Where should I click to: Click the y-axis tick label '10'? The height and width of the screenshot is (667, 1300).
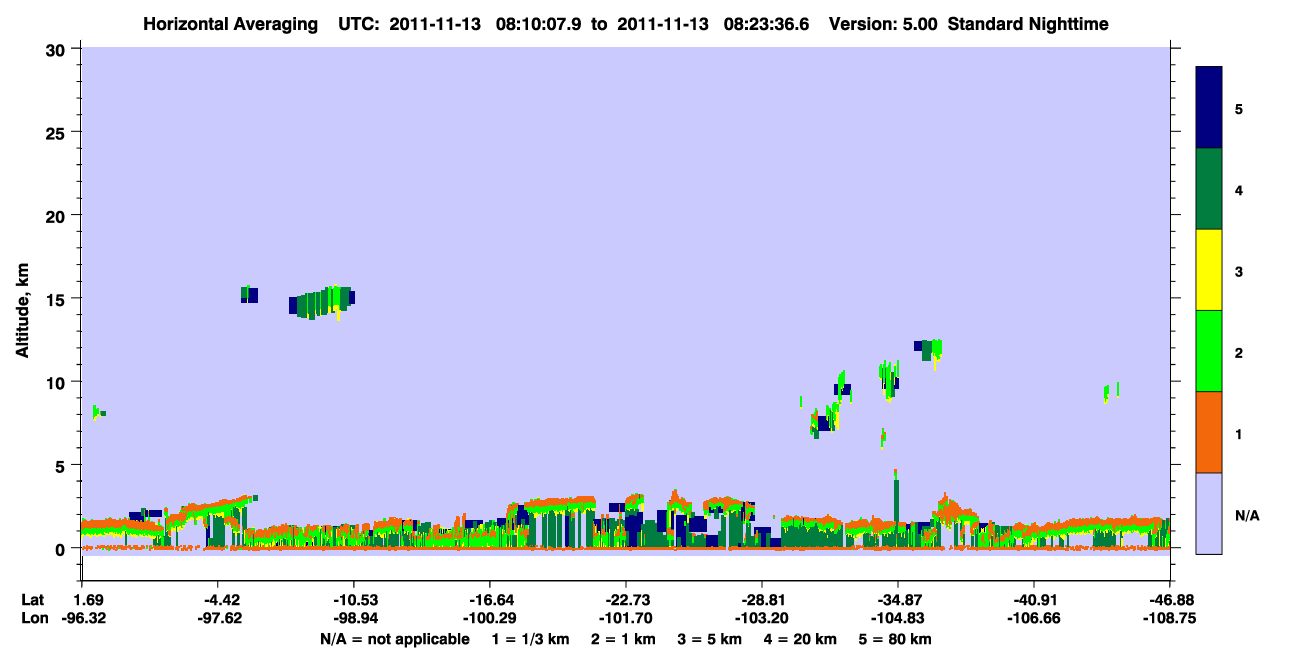[x=58, y=382]
